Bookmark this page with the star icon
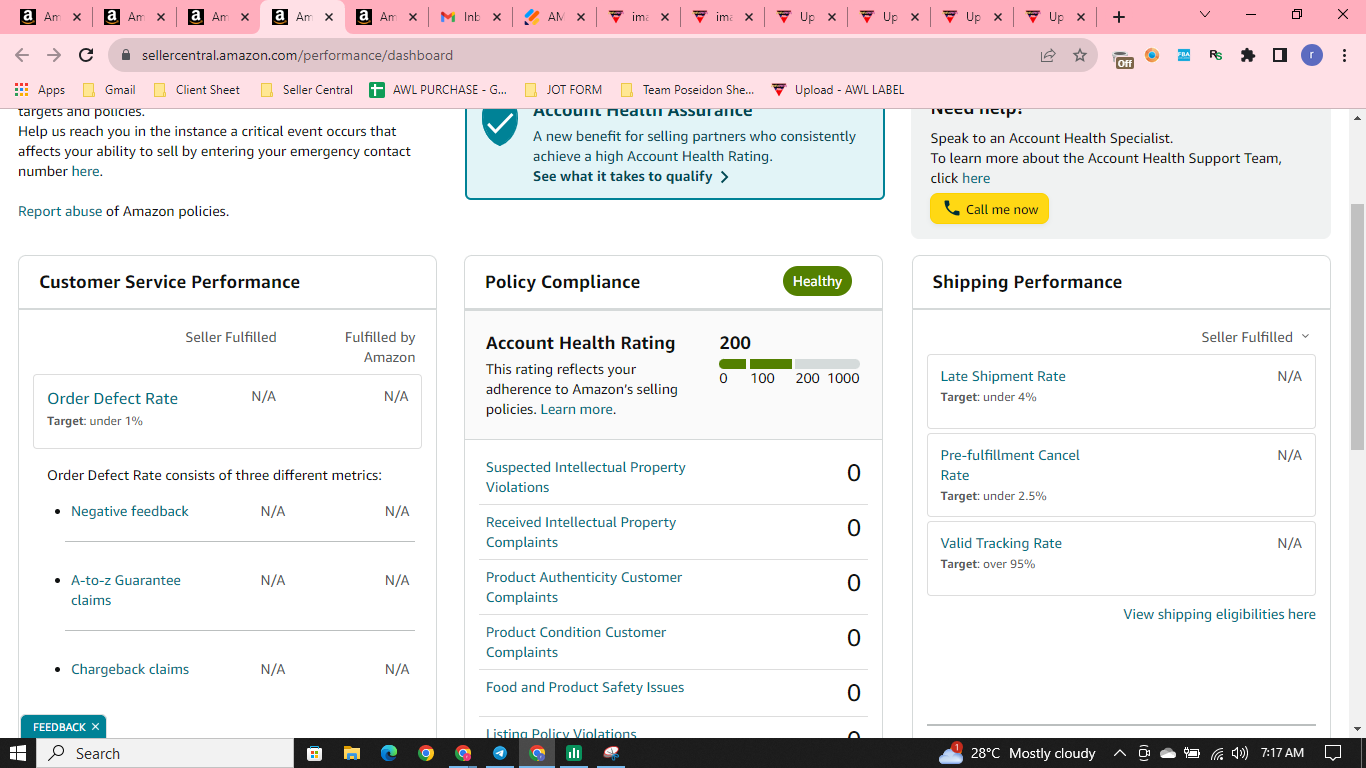Viewport: 1366px width, 768px height. [x=1080, y=56]
